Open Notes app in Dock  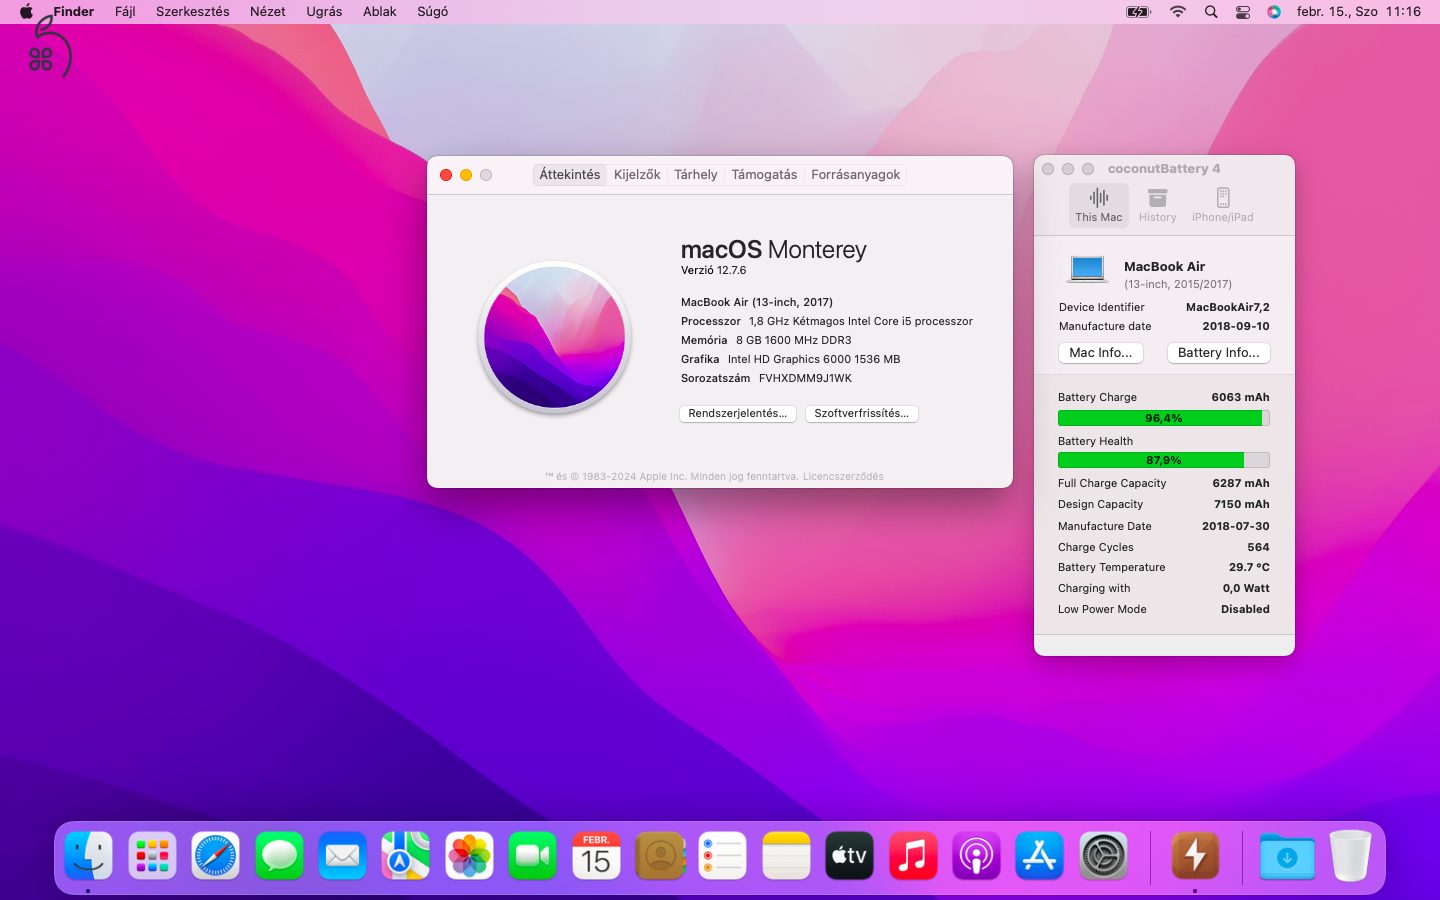coord(786,856)
